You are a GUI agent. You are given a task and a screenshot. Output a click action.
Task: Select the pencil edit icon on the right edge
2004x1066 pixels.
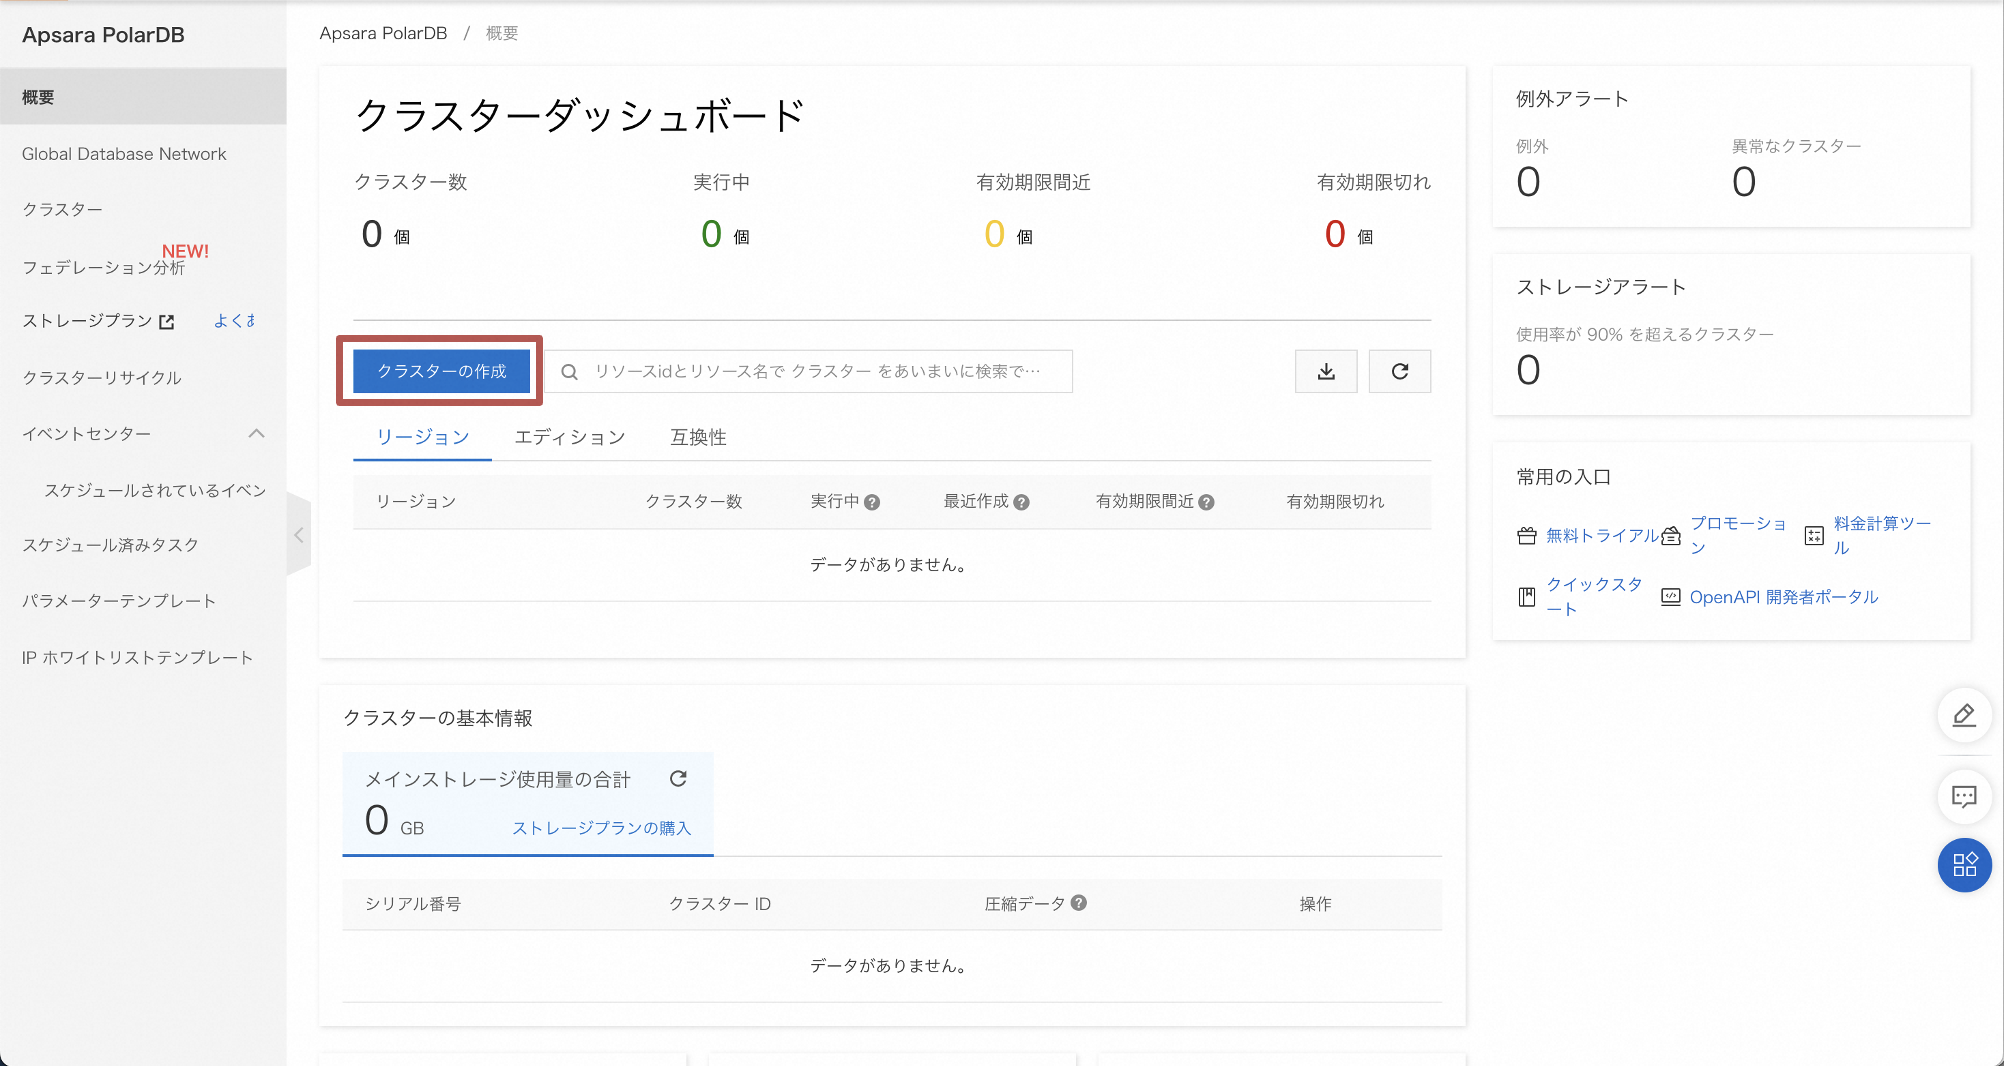pos(1964,716)
